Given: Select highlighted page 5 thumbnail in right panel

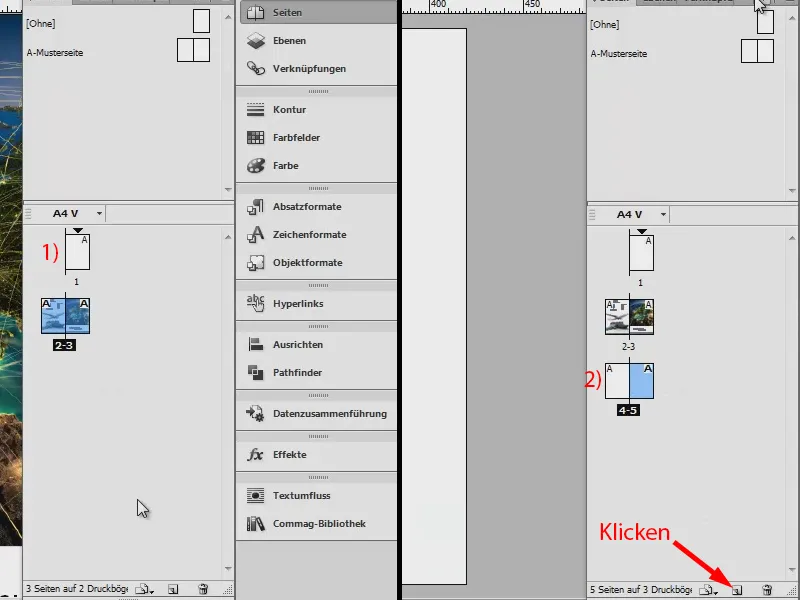Looking at the screenshot, I should 642,381.
